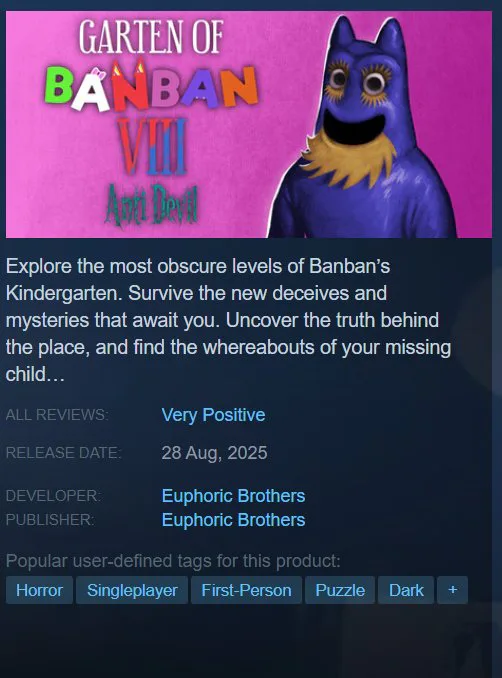Open the Euphoric Brothers developer link

pos(233,496)
